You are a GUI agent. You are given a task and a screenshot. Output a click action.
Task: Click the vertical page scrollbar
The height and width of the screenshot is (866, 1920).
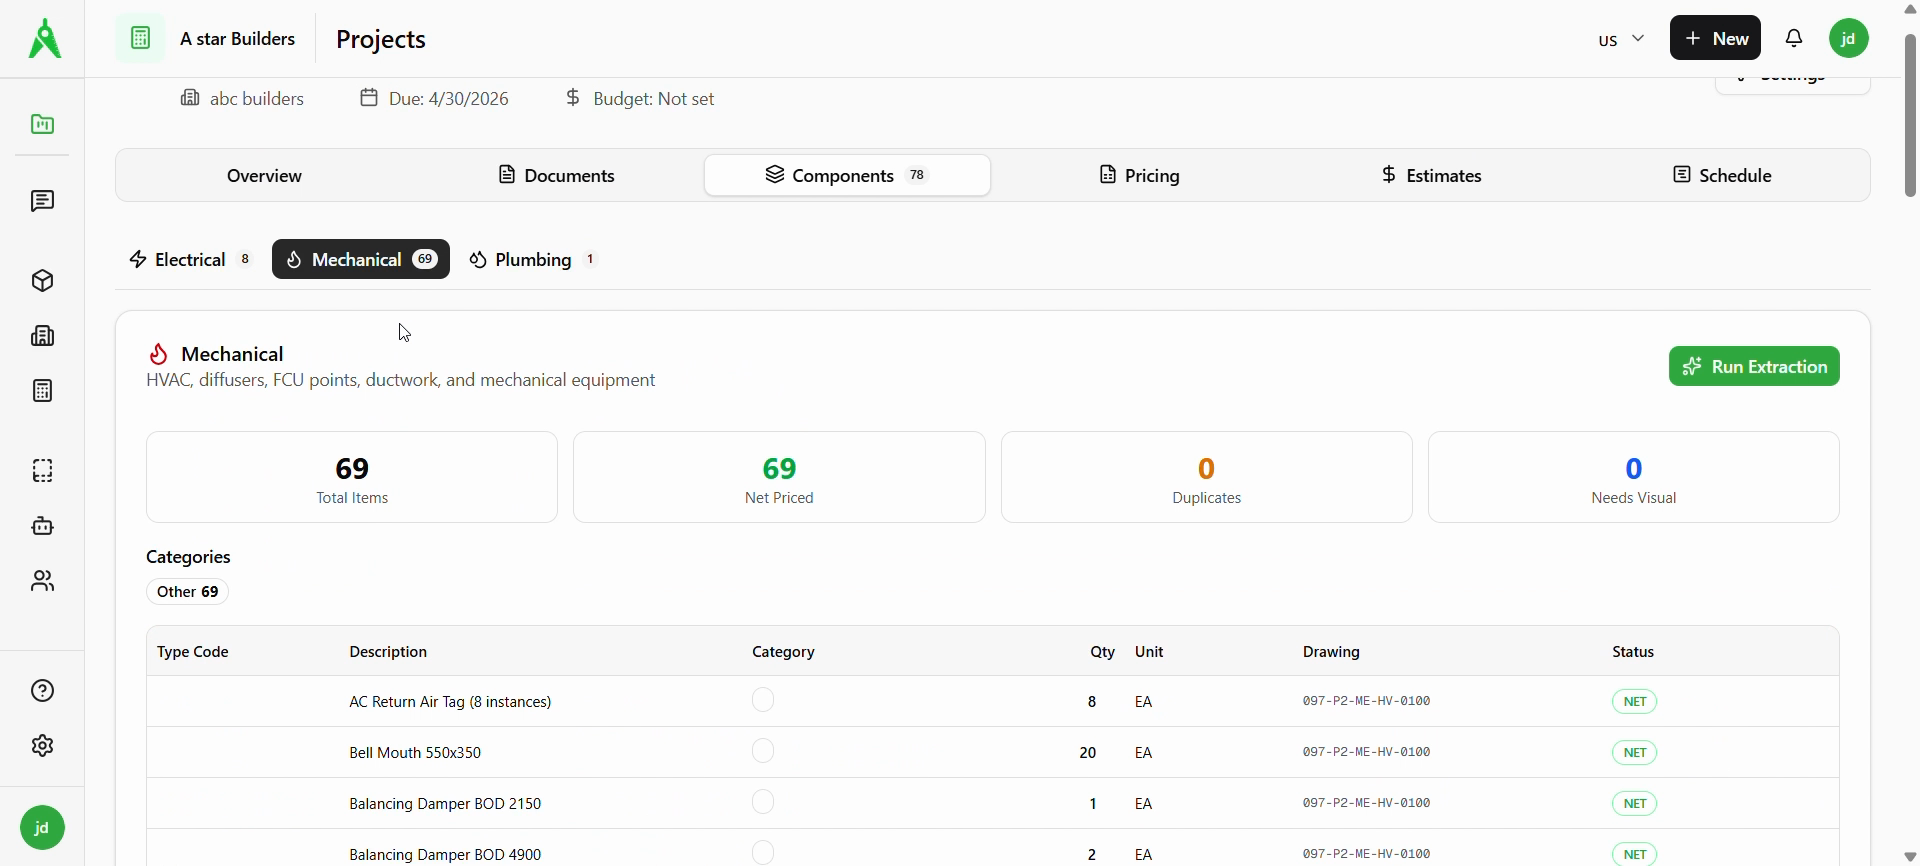[x=1910, y=115]
